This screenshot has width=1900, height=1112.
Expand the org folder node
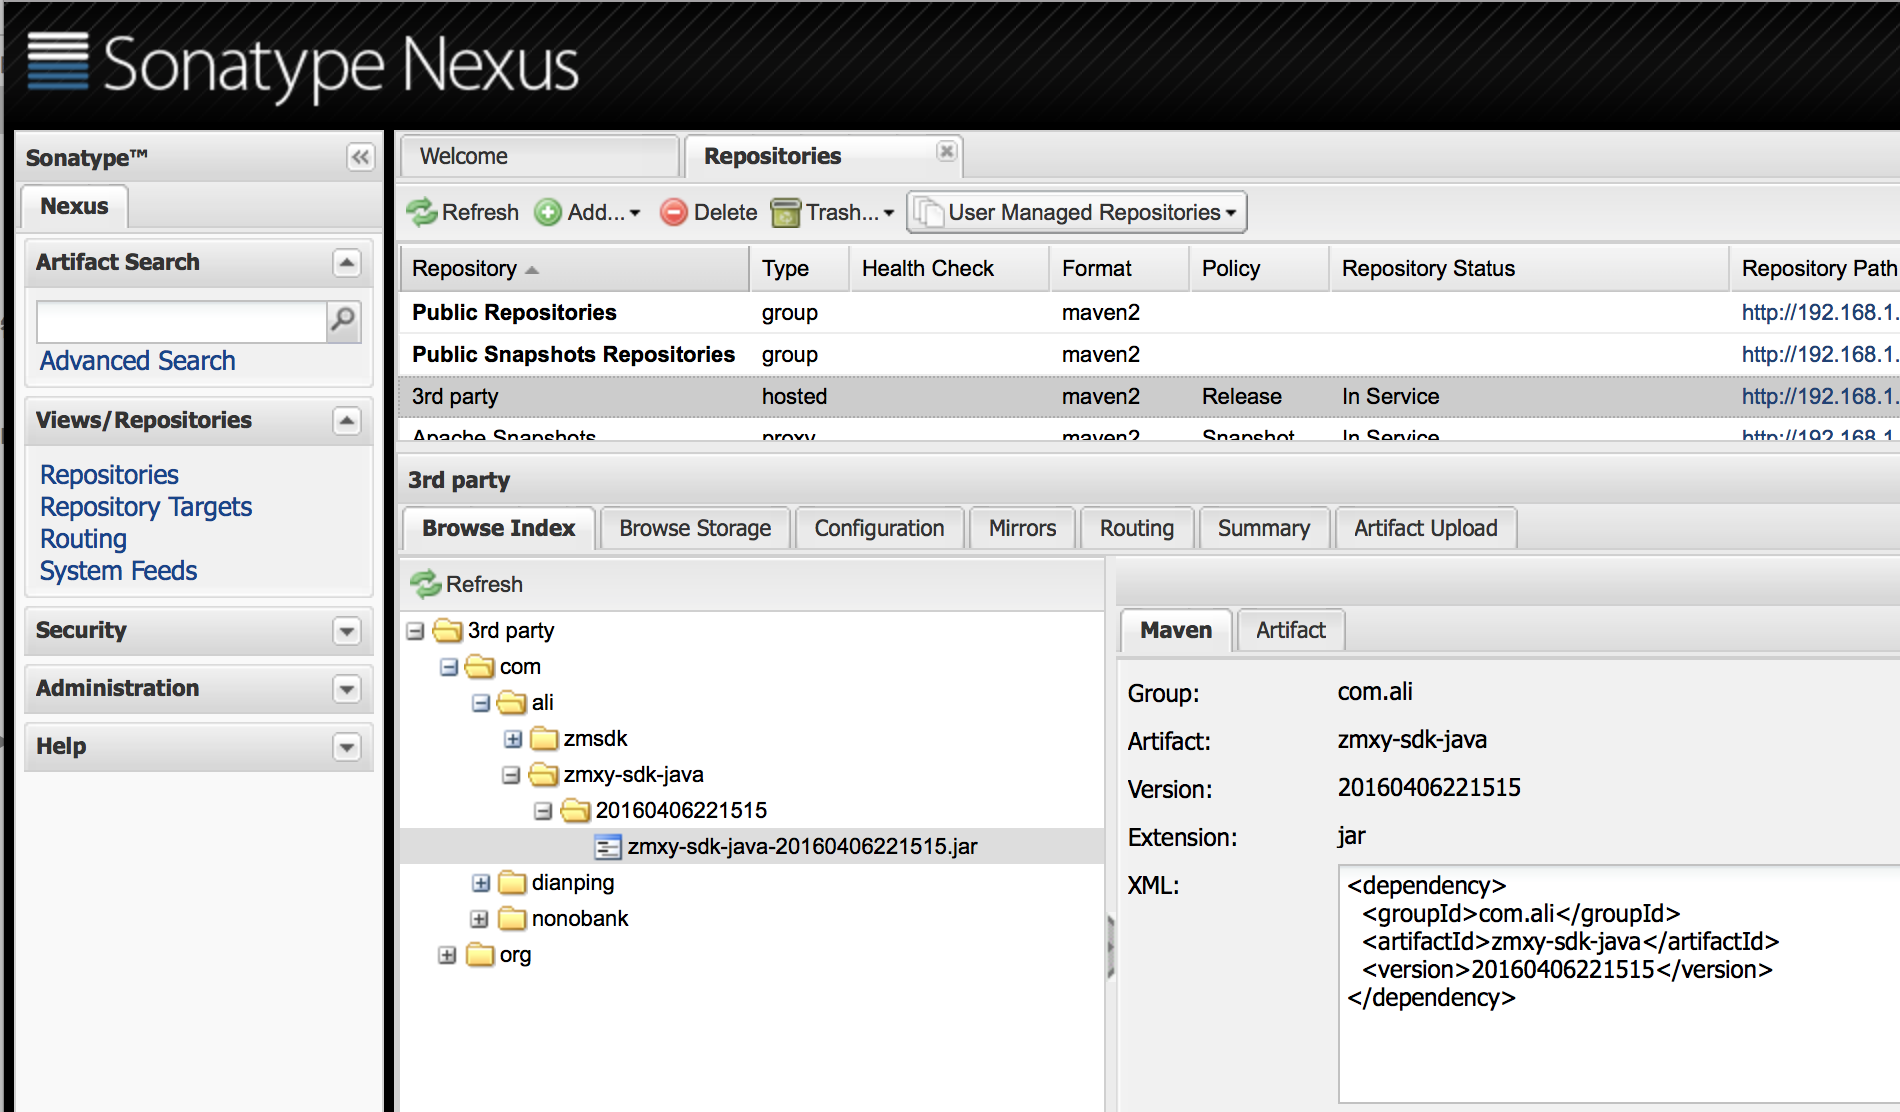pyautogui.click(x=447, y=955)
